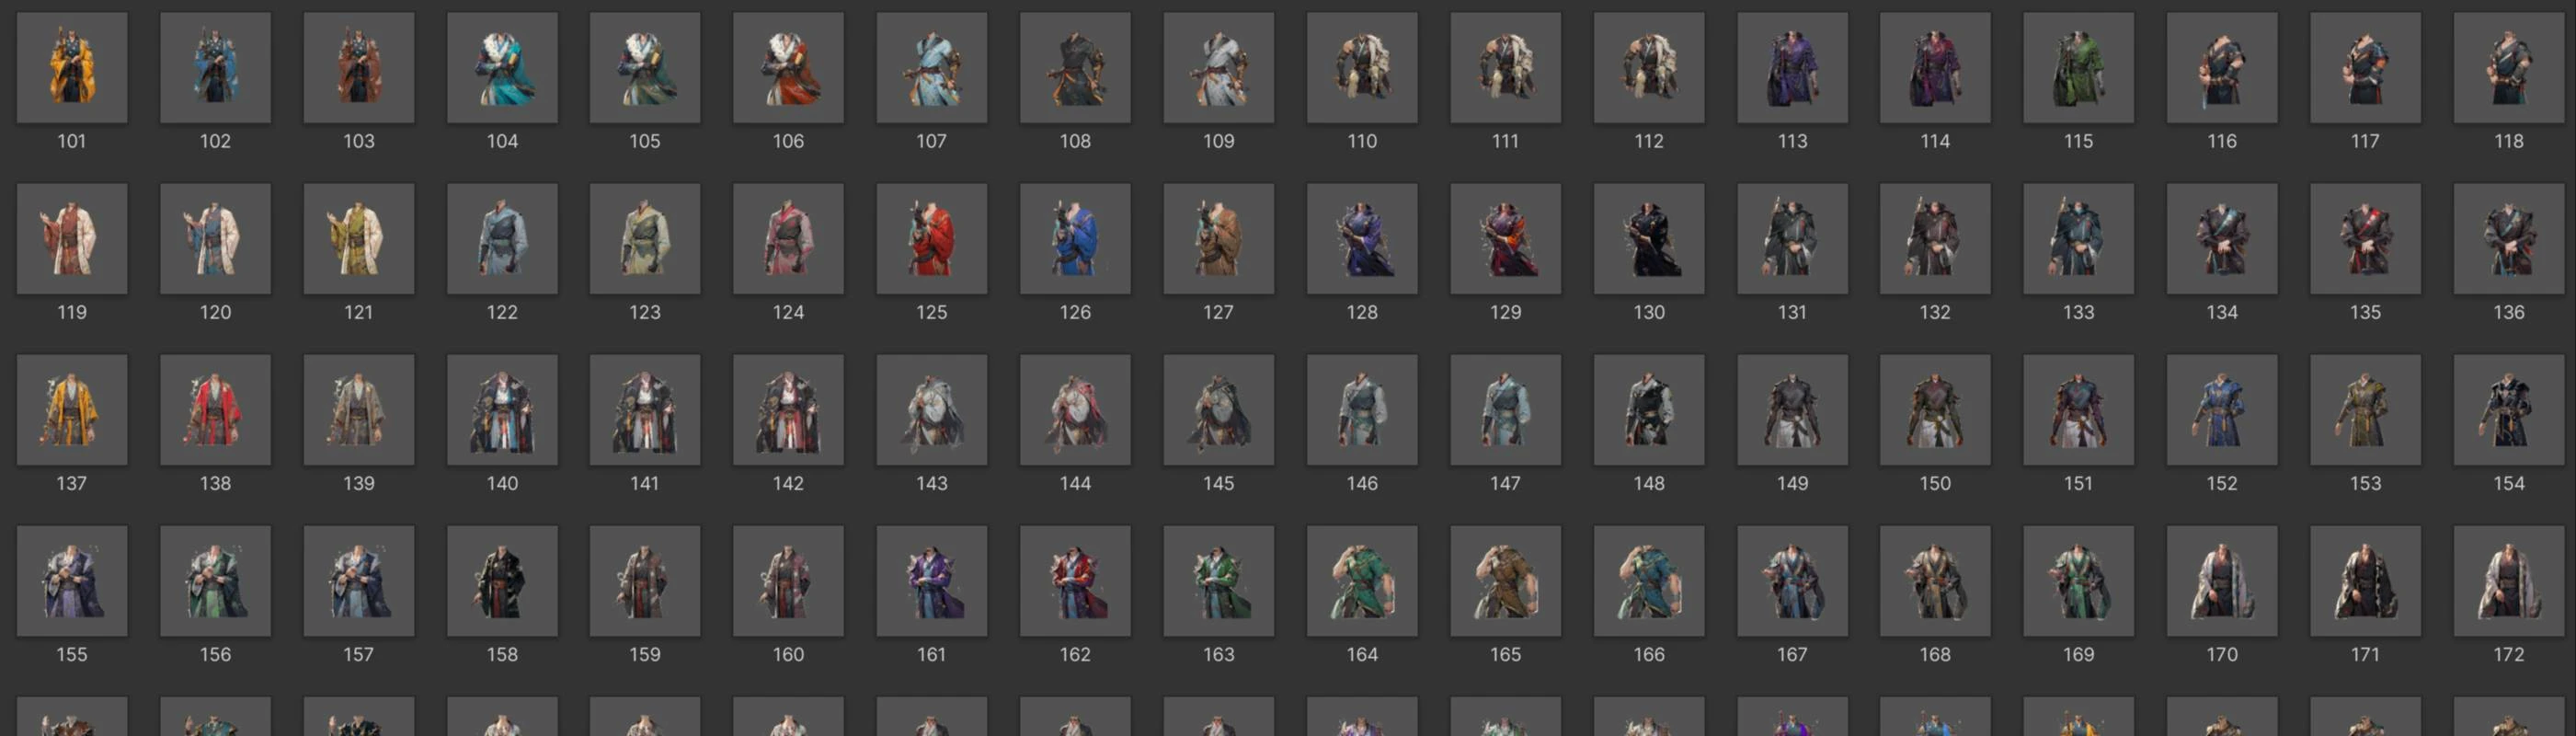Select thumbnail 117
The image size is (2576, 736).
[2365, 68]
